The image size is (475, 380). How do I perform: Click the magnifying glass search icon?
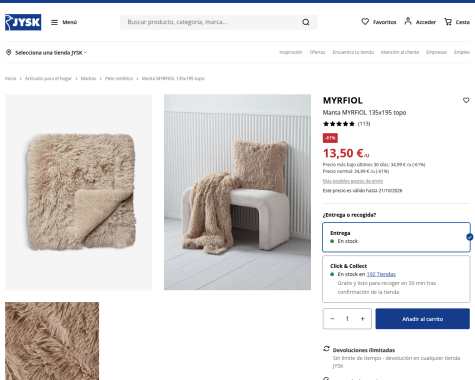tap(306, 22)
